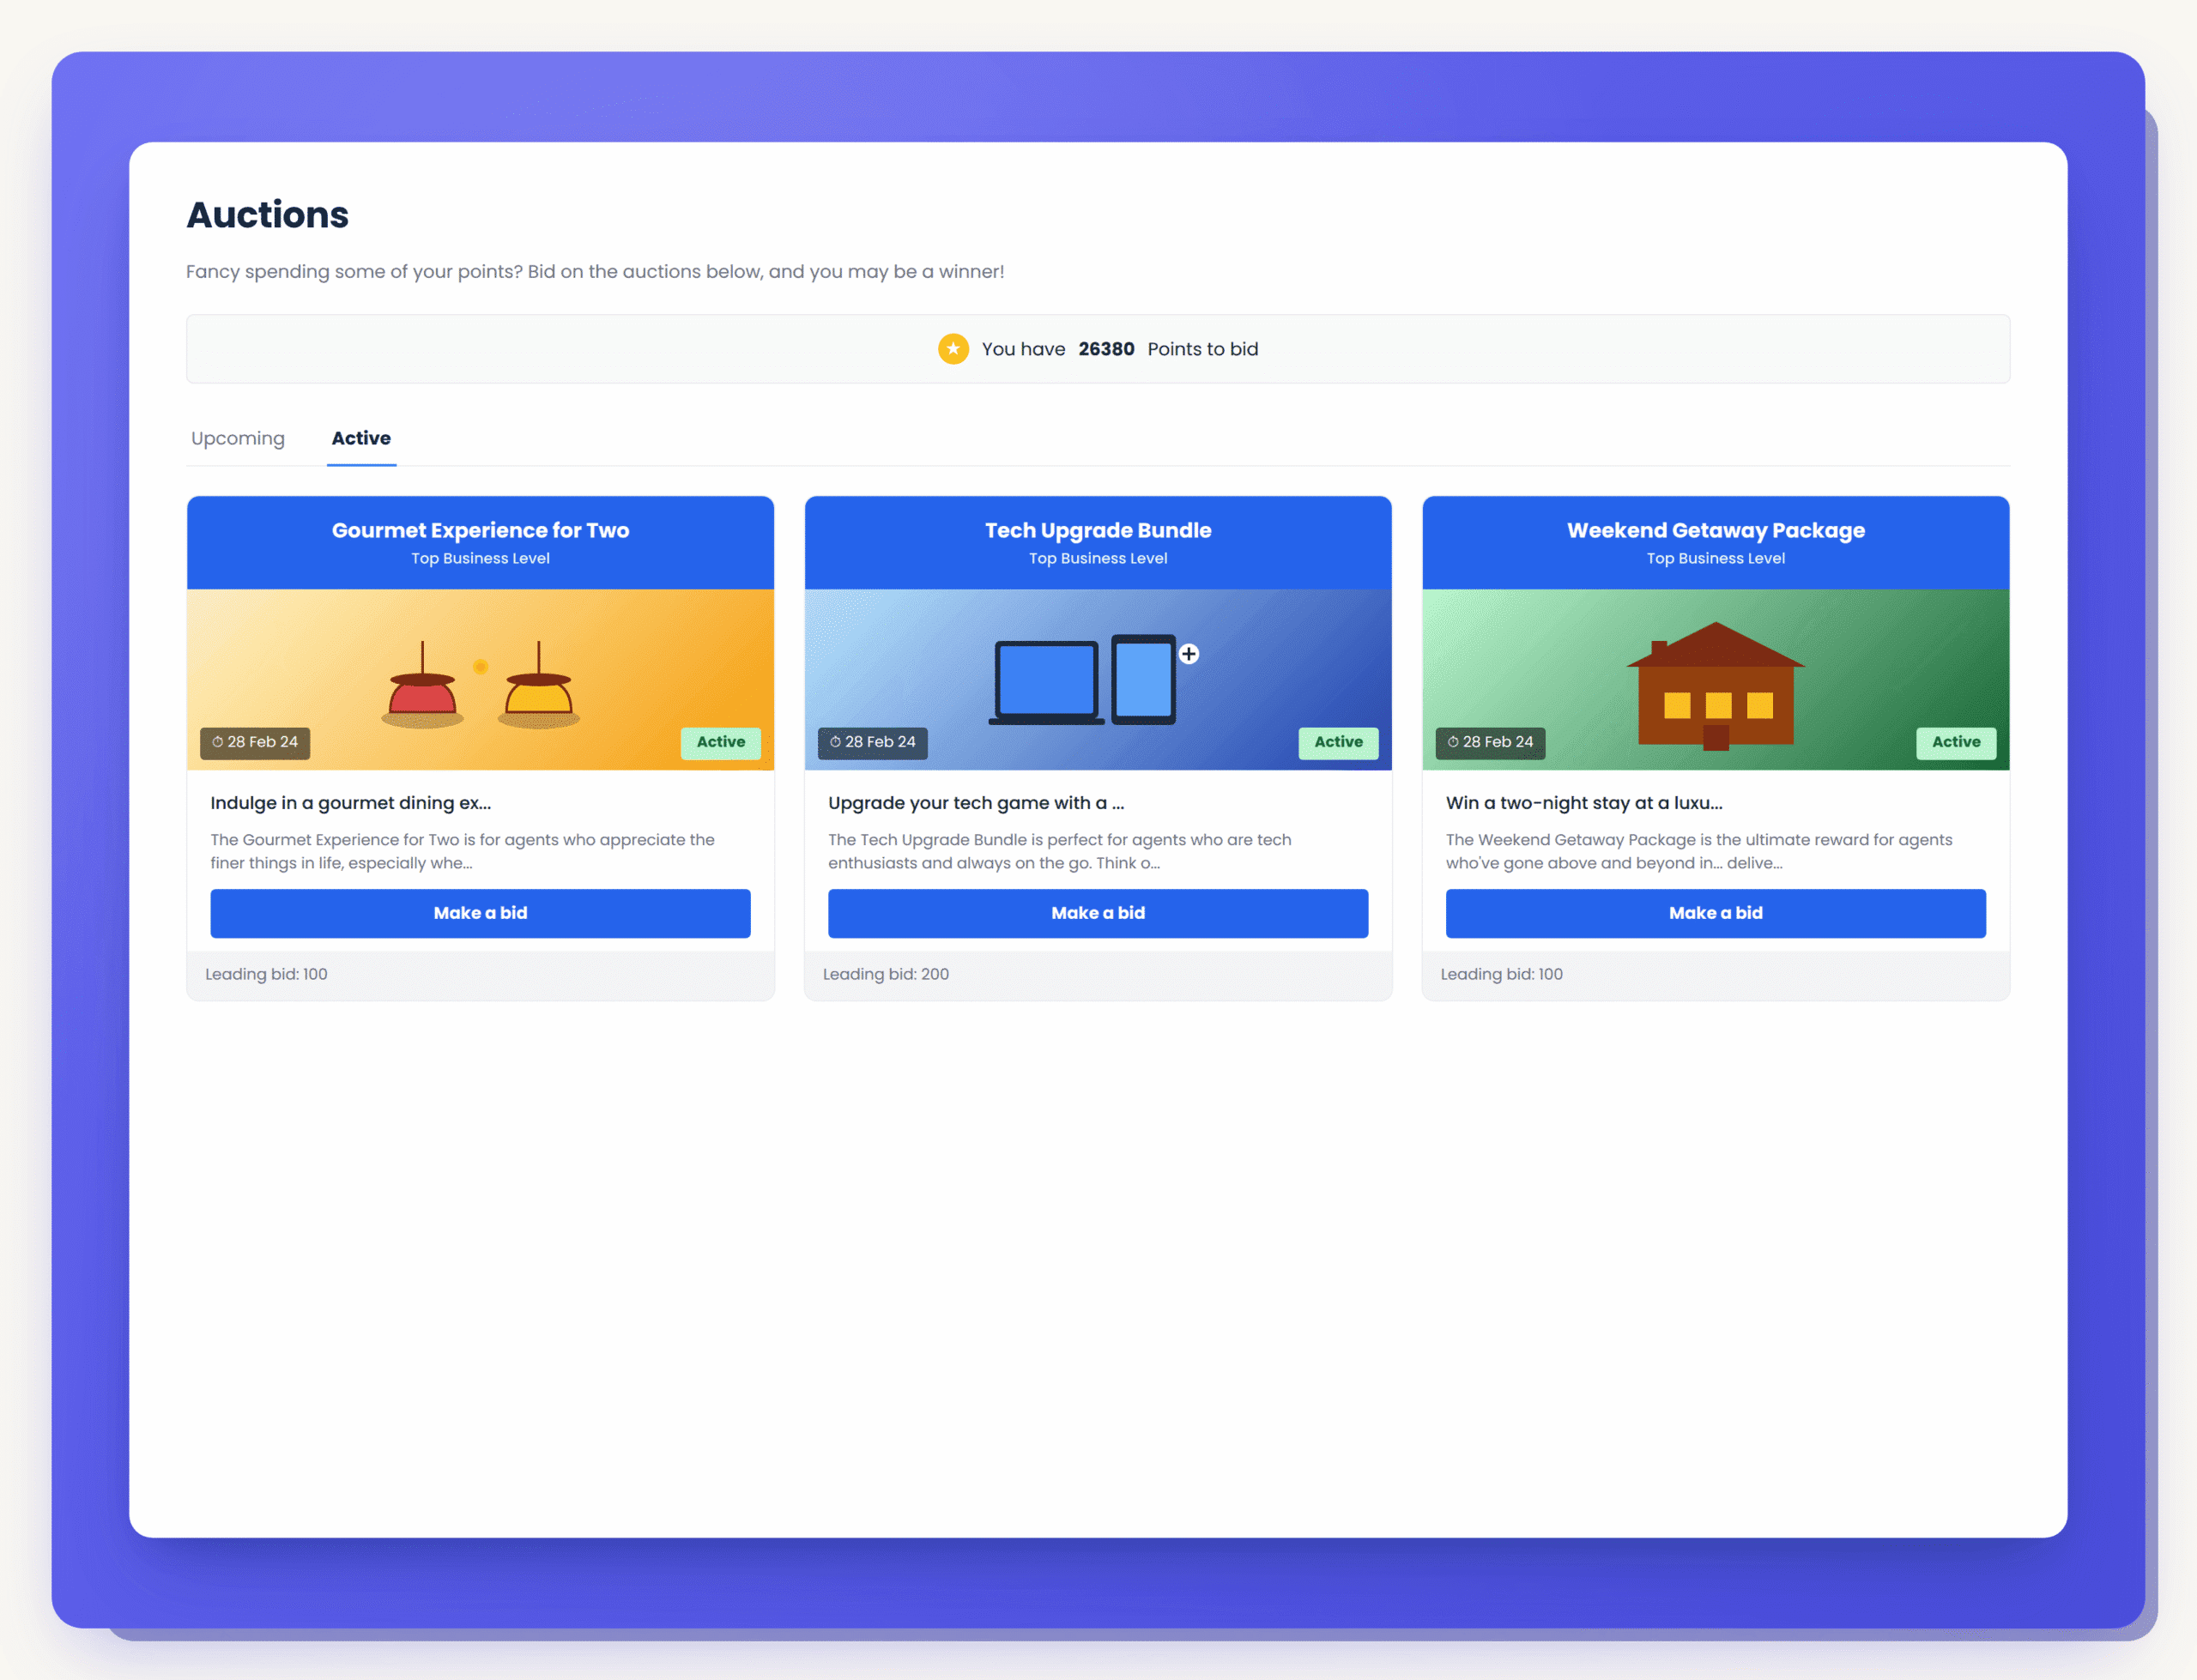Viewport: 2197px width, 1680px height.
Task: Switch to the Upcoming tab
Action: click(x=238, y=438)
